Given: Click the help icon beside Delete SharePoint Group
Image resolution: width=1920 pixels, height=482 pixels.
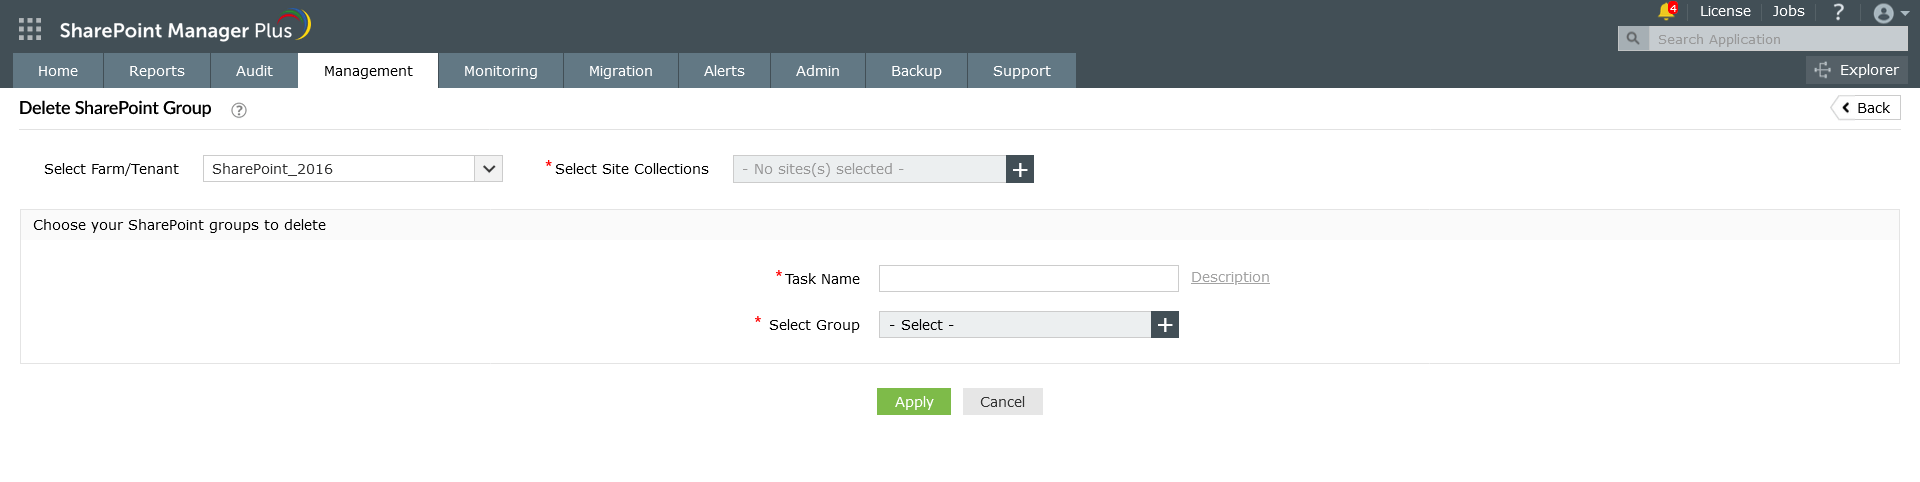Looking at the screenshot, I should point(239,110).
